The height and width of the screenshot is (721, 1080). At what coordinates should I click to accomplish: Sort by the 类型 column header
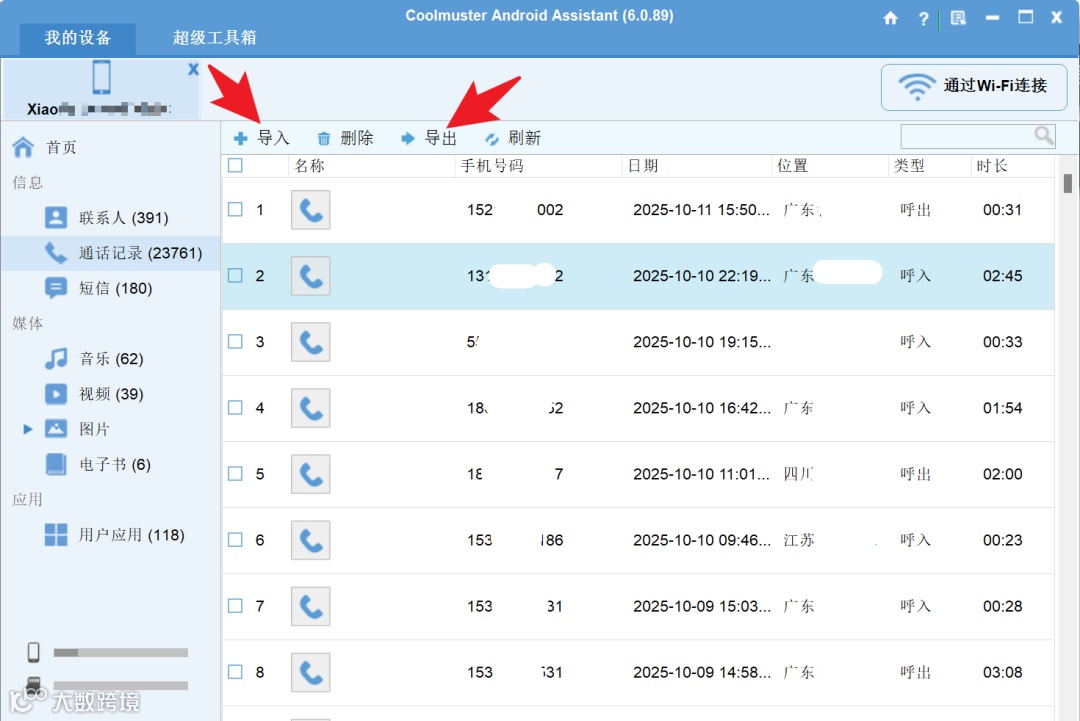click(929, 166)
